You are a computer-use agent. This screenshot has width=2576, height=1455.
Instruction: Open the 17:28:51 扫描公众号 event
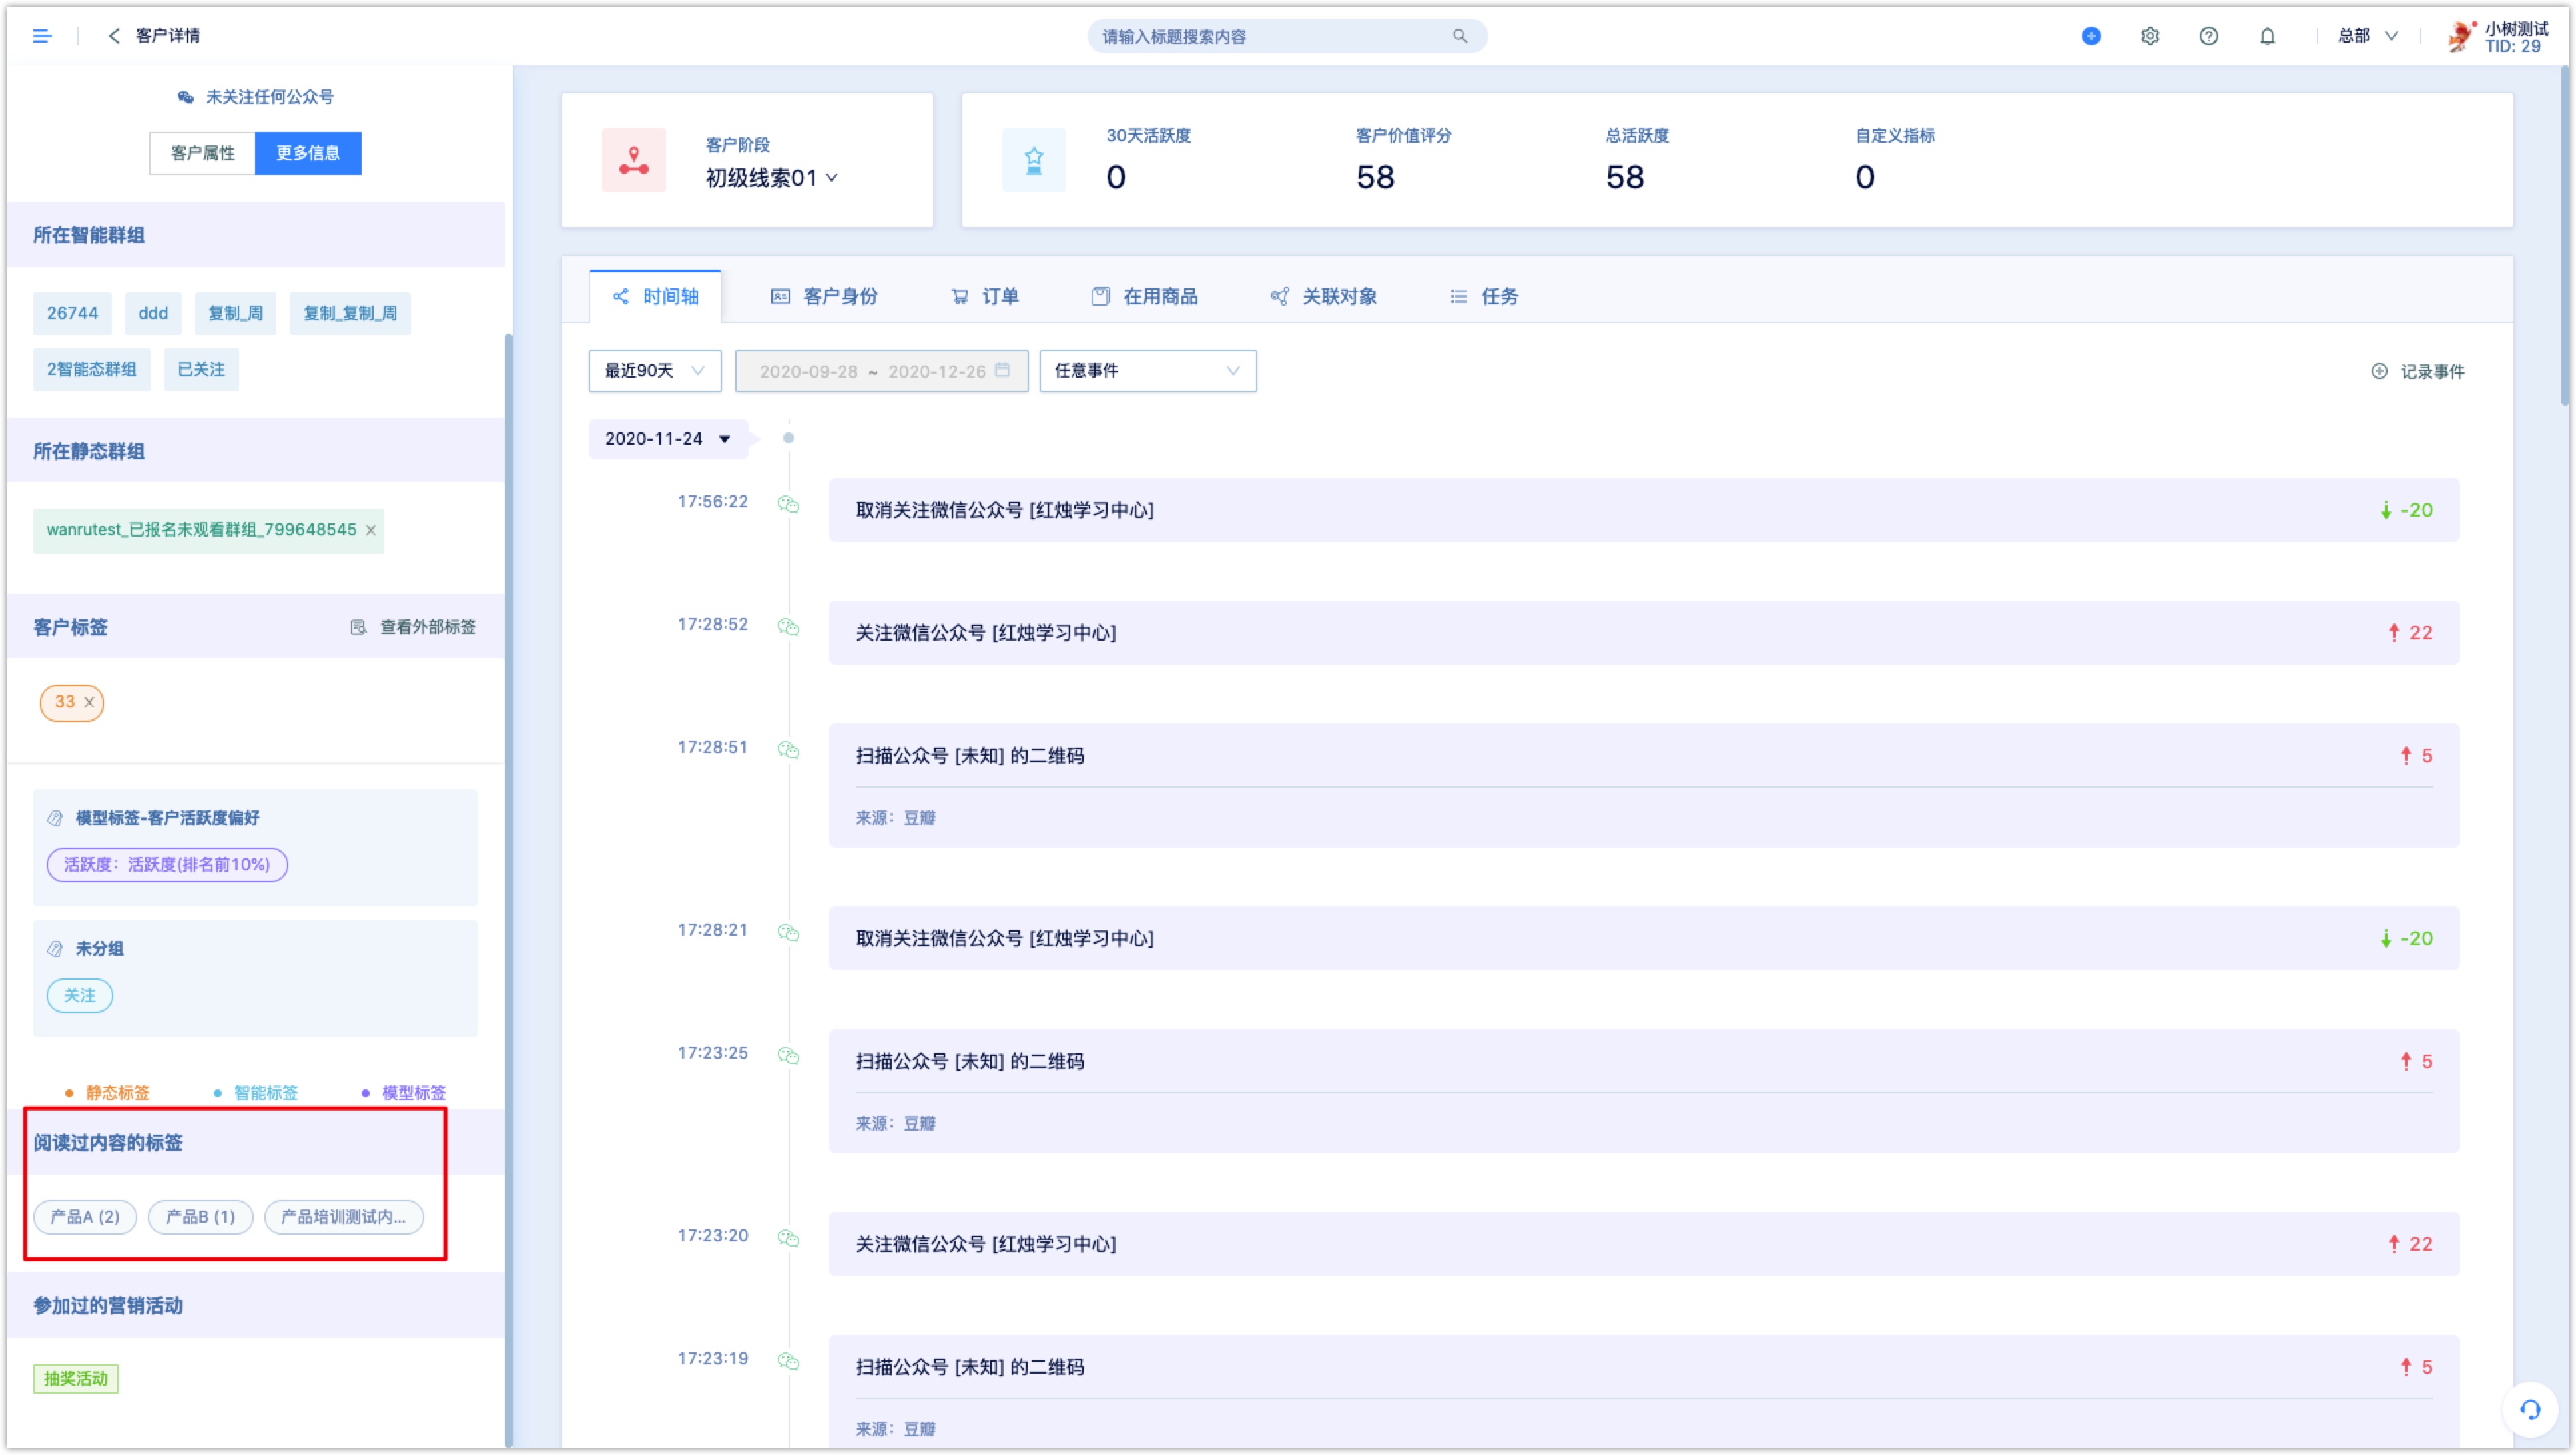tap(1643, 786)
